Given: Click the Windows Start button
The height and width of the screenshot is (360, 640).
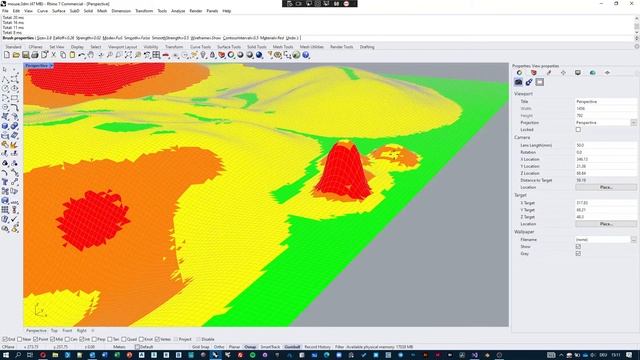Looking at the screenshot, I should pyautogui.click(x=6, y=355).
